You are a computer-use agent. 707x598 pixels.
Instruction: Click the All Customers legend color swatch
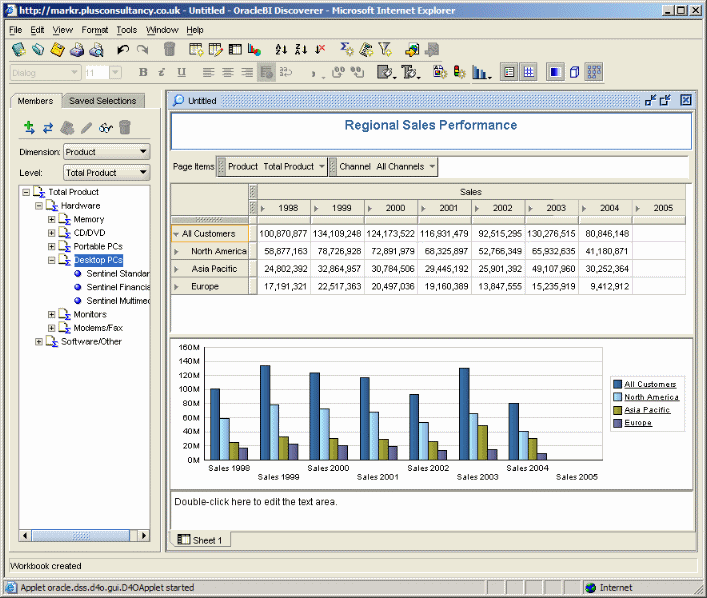(x=616, y=384)
